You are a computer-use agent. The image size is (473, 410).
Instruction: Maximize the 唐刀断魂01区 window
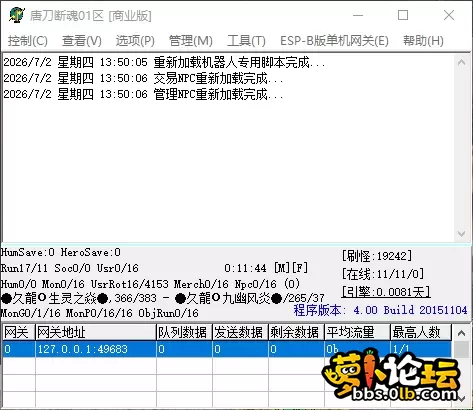point(403,15)
